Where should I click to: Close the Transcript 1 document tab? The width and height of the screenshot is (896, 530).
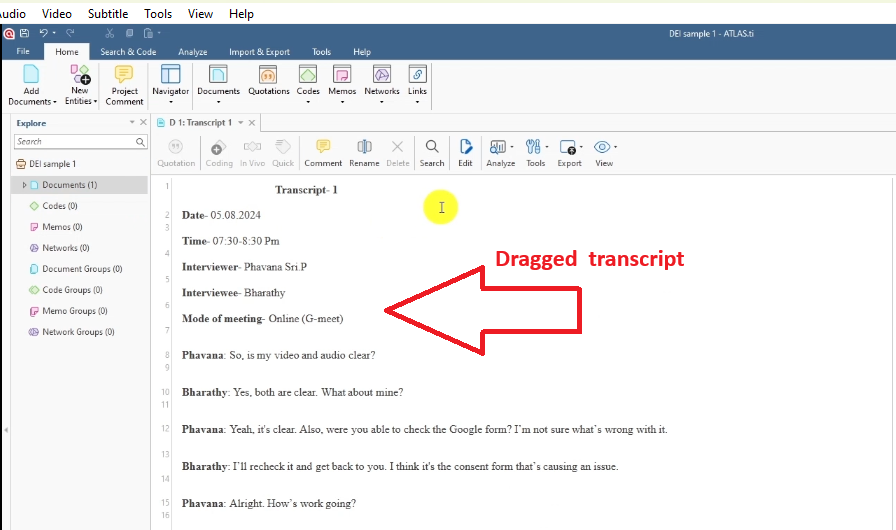tap(252, 123)
